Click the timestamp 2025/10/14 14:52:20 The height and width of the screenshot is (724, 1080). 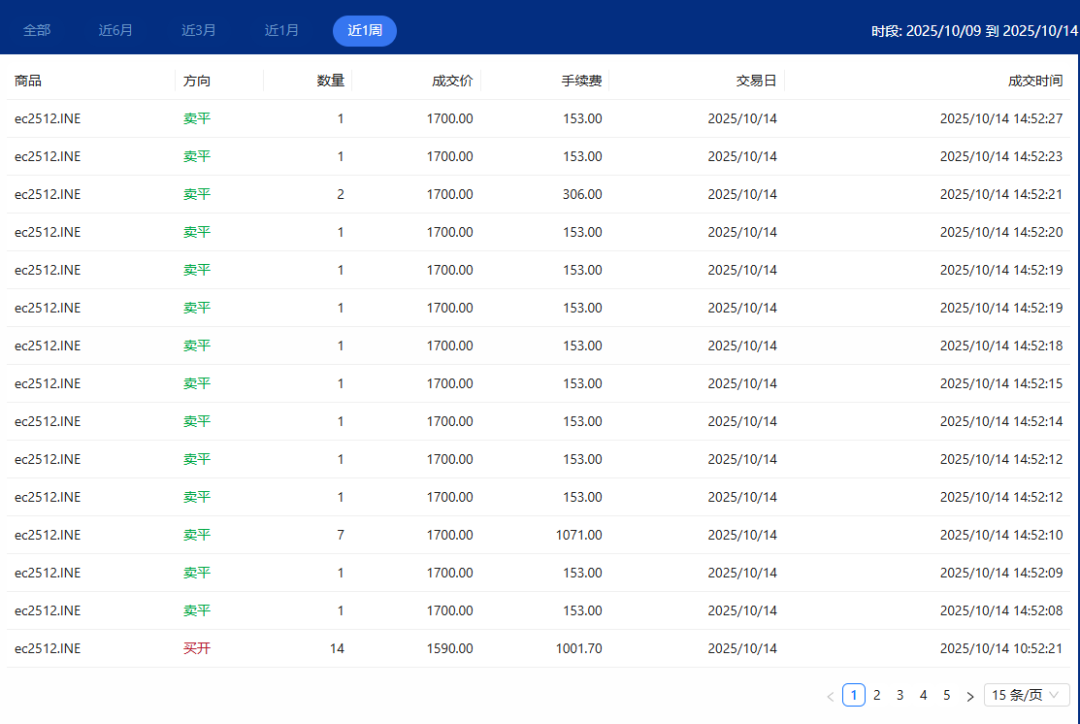point(1001,232)
